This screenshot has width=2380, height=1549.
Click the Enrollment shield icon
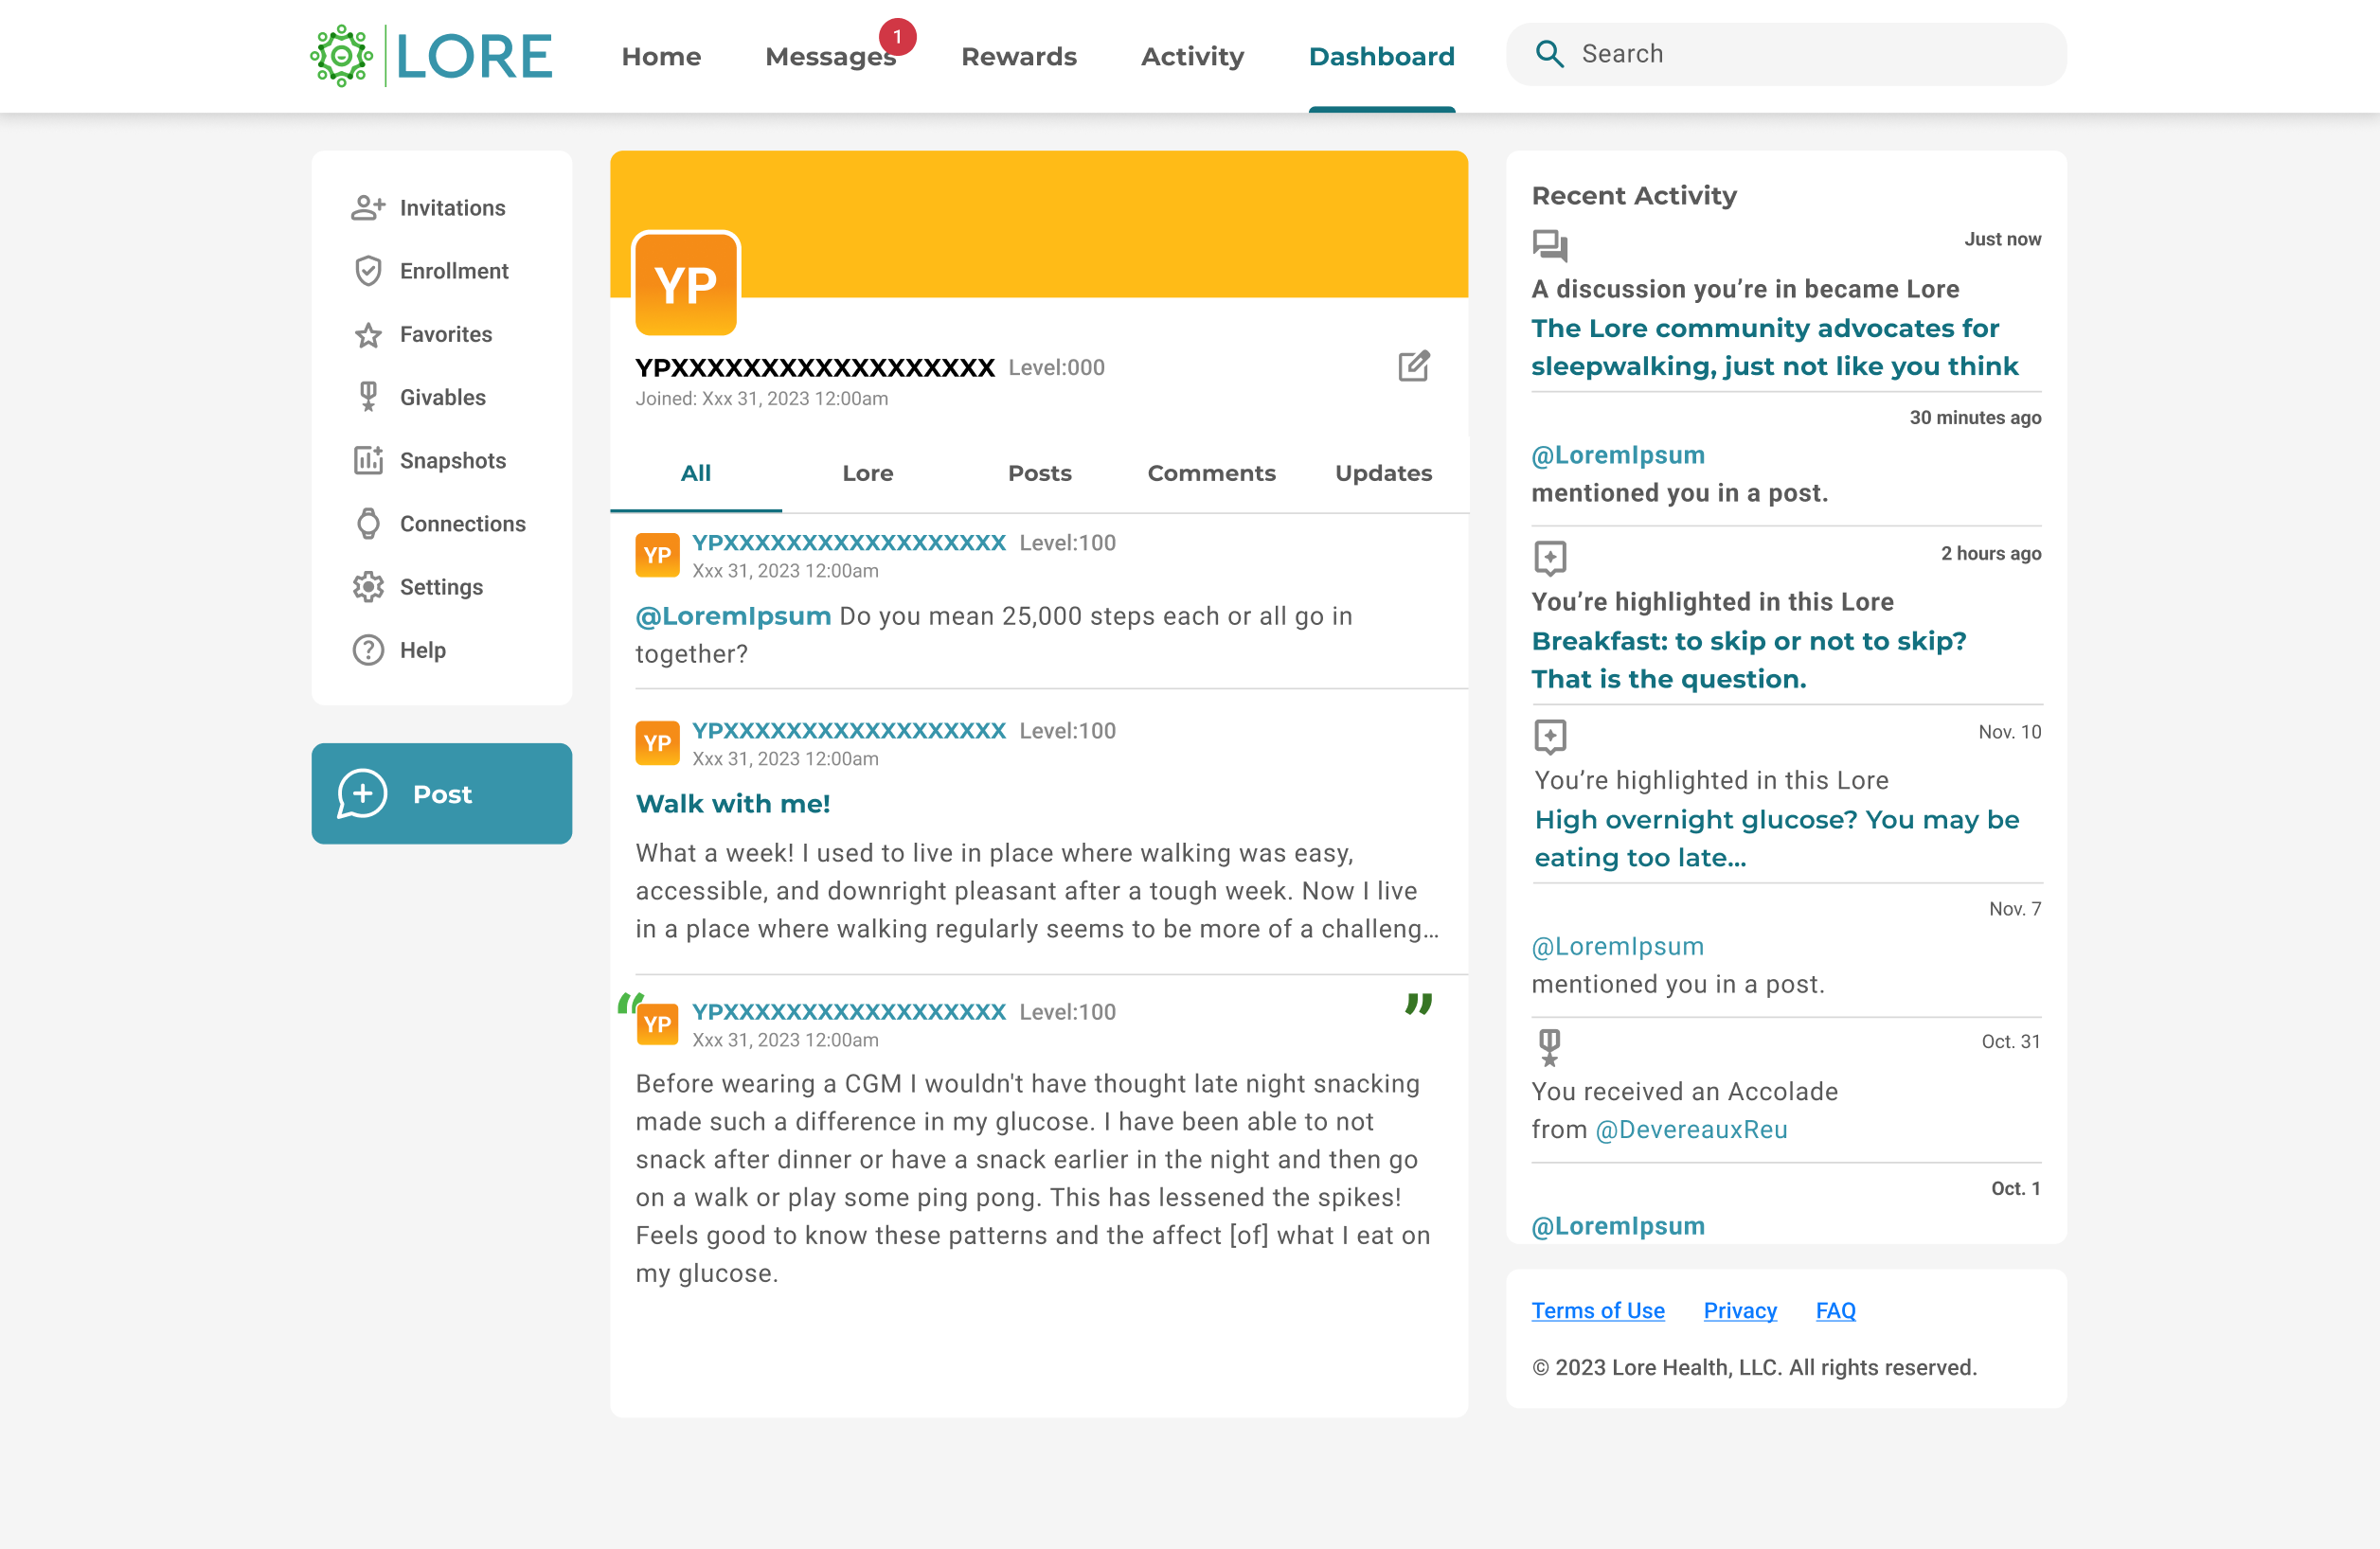pyautogui.click(x=368, y=270)
